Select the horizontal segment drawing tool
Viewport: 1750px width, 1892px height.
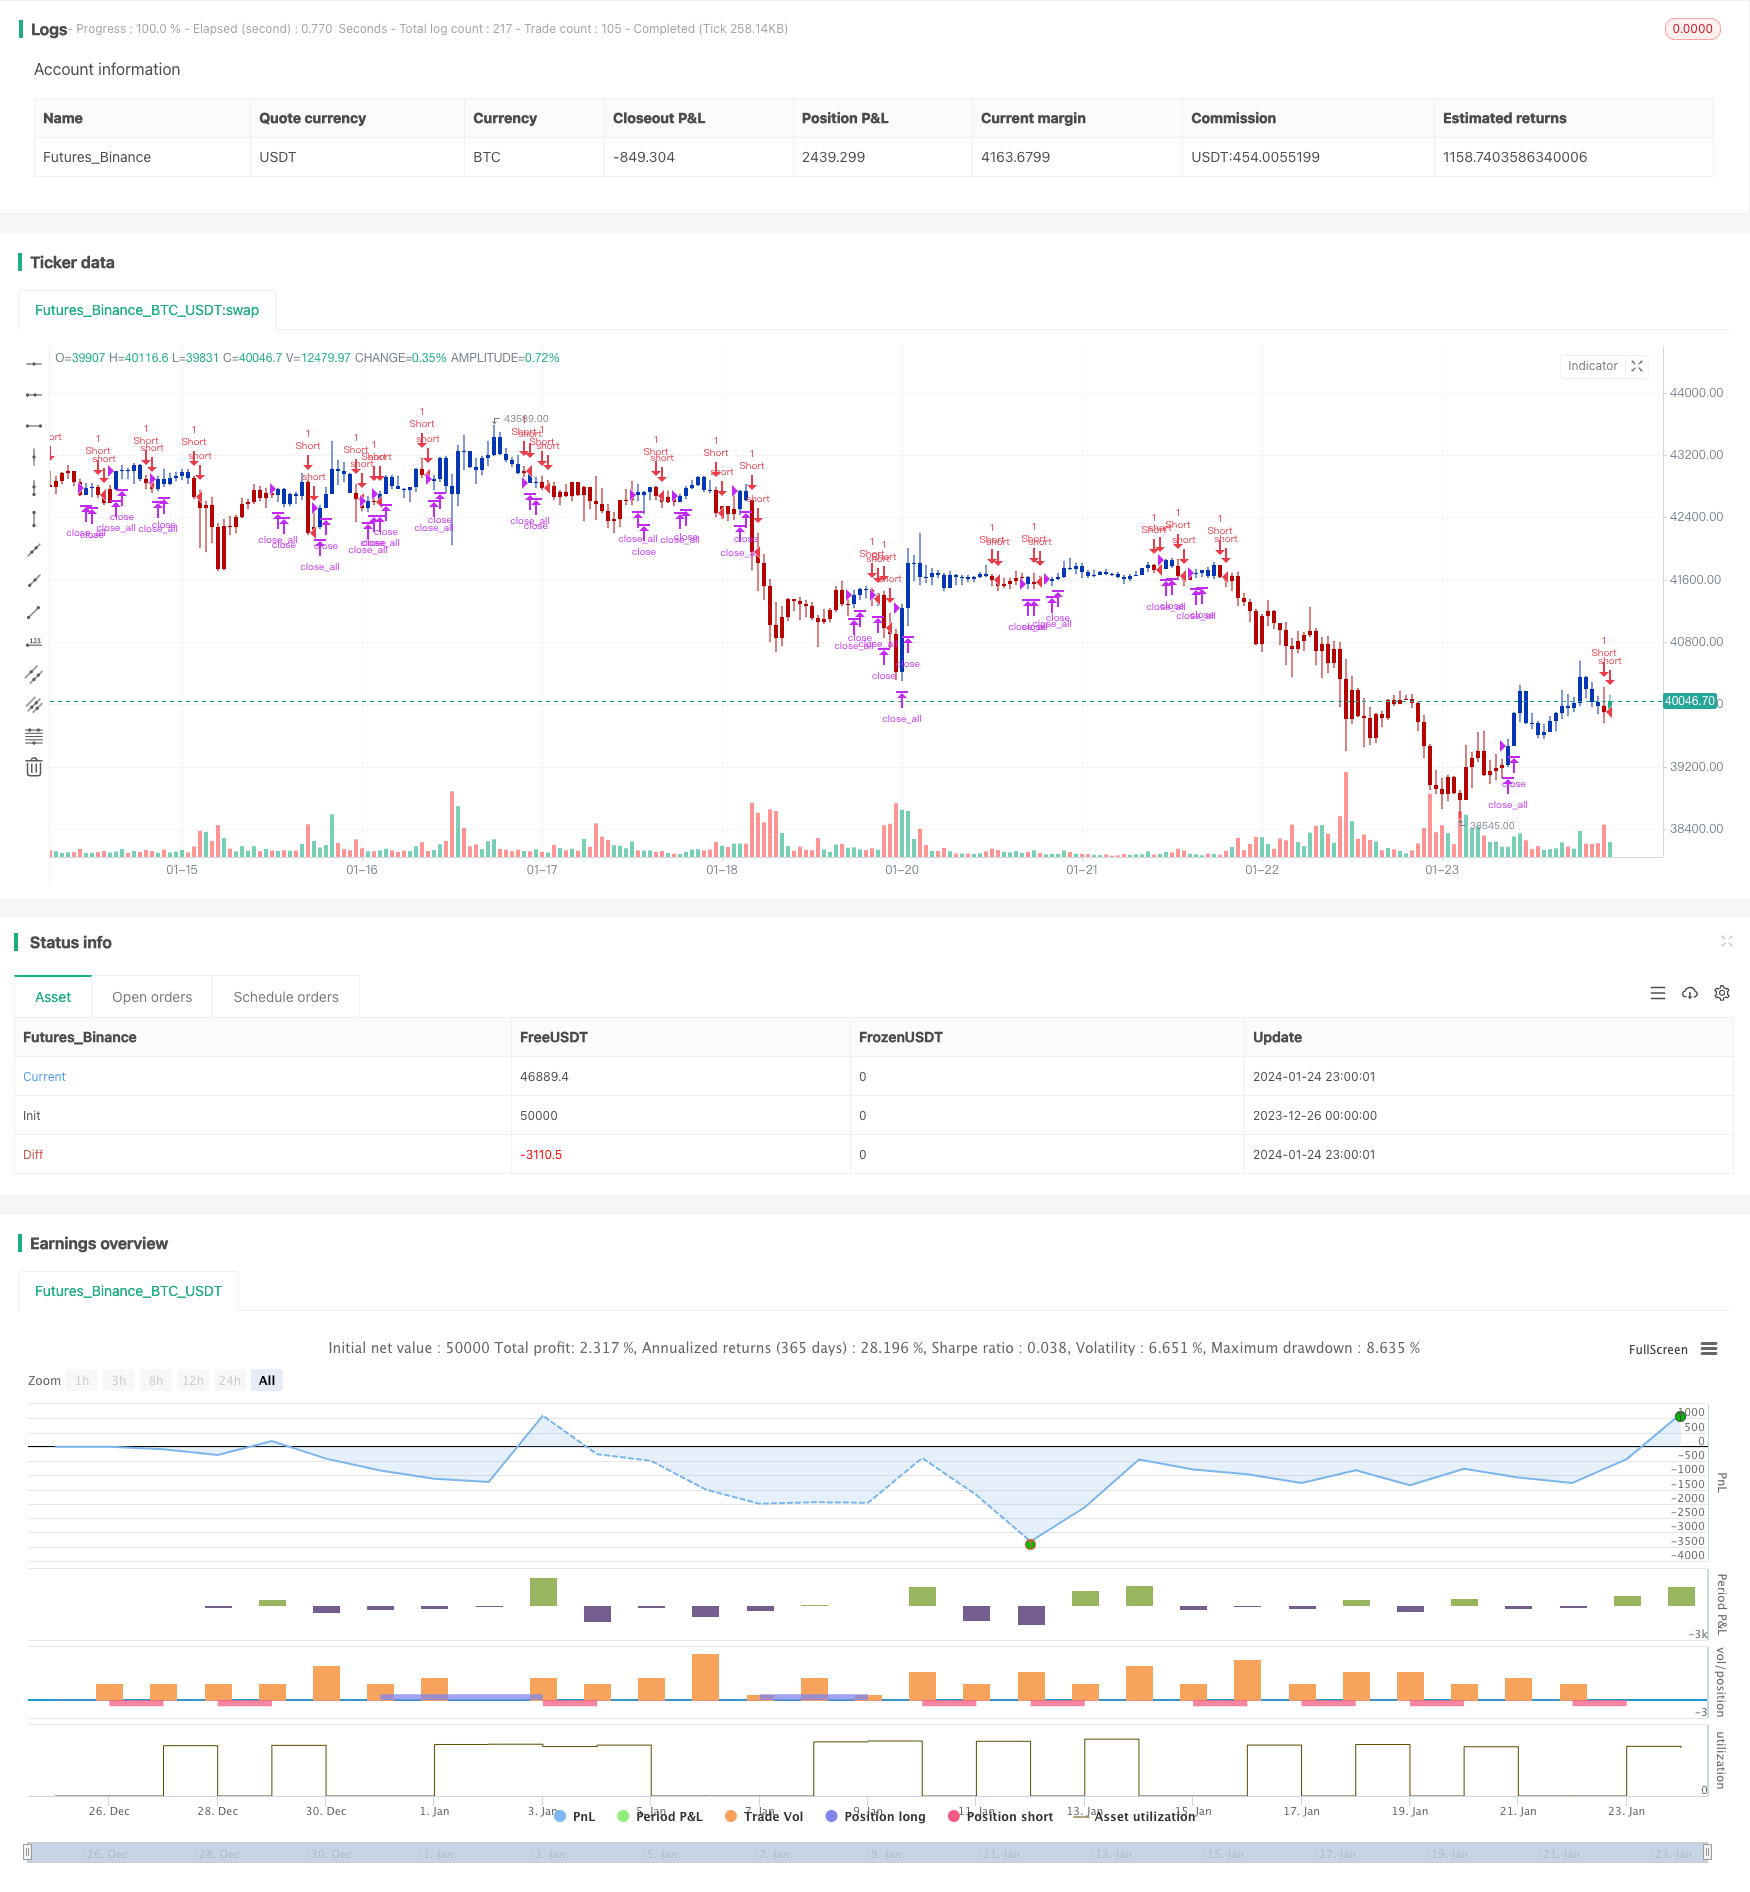[x=34, y=426]
